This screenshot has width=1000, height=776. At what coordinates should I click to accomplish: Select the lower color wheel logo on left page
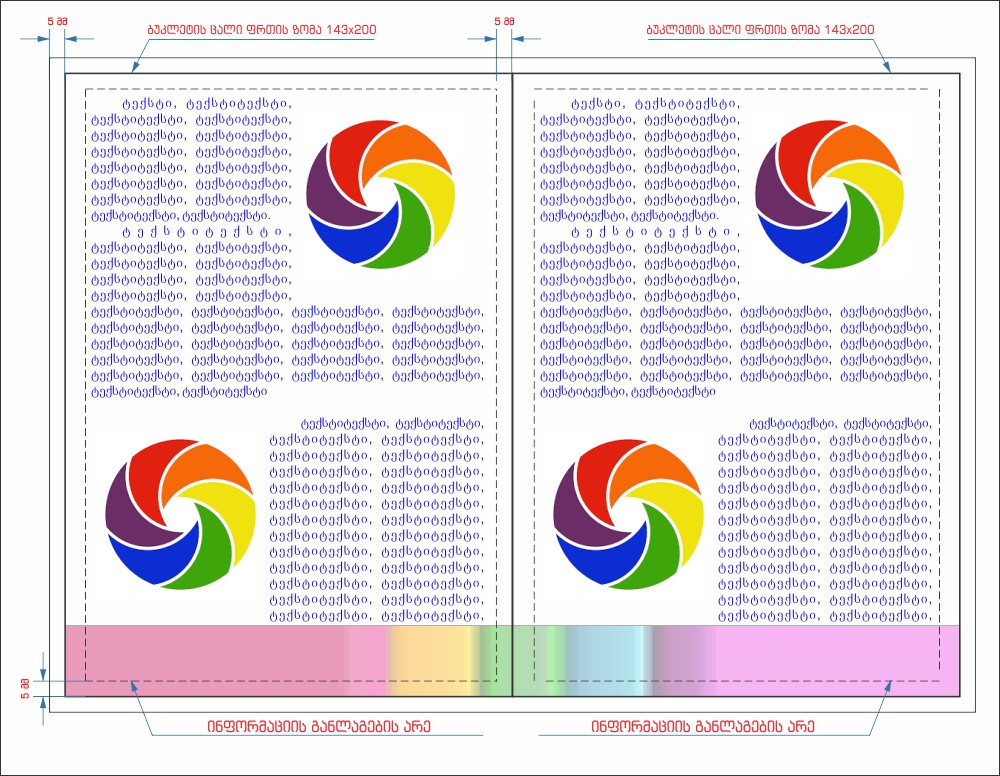pyautogui.click(x=180, y=513)
